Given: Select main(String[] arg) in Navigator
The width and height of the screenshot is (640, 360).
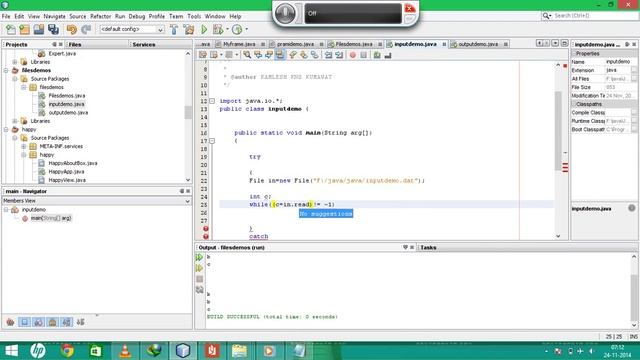Looking at the screenshot, I should coord(51,218).
